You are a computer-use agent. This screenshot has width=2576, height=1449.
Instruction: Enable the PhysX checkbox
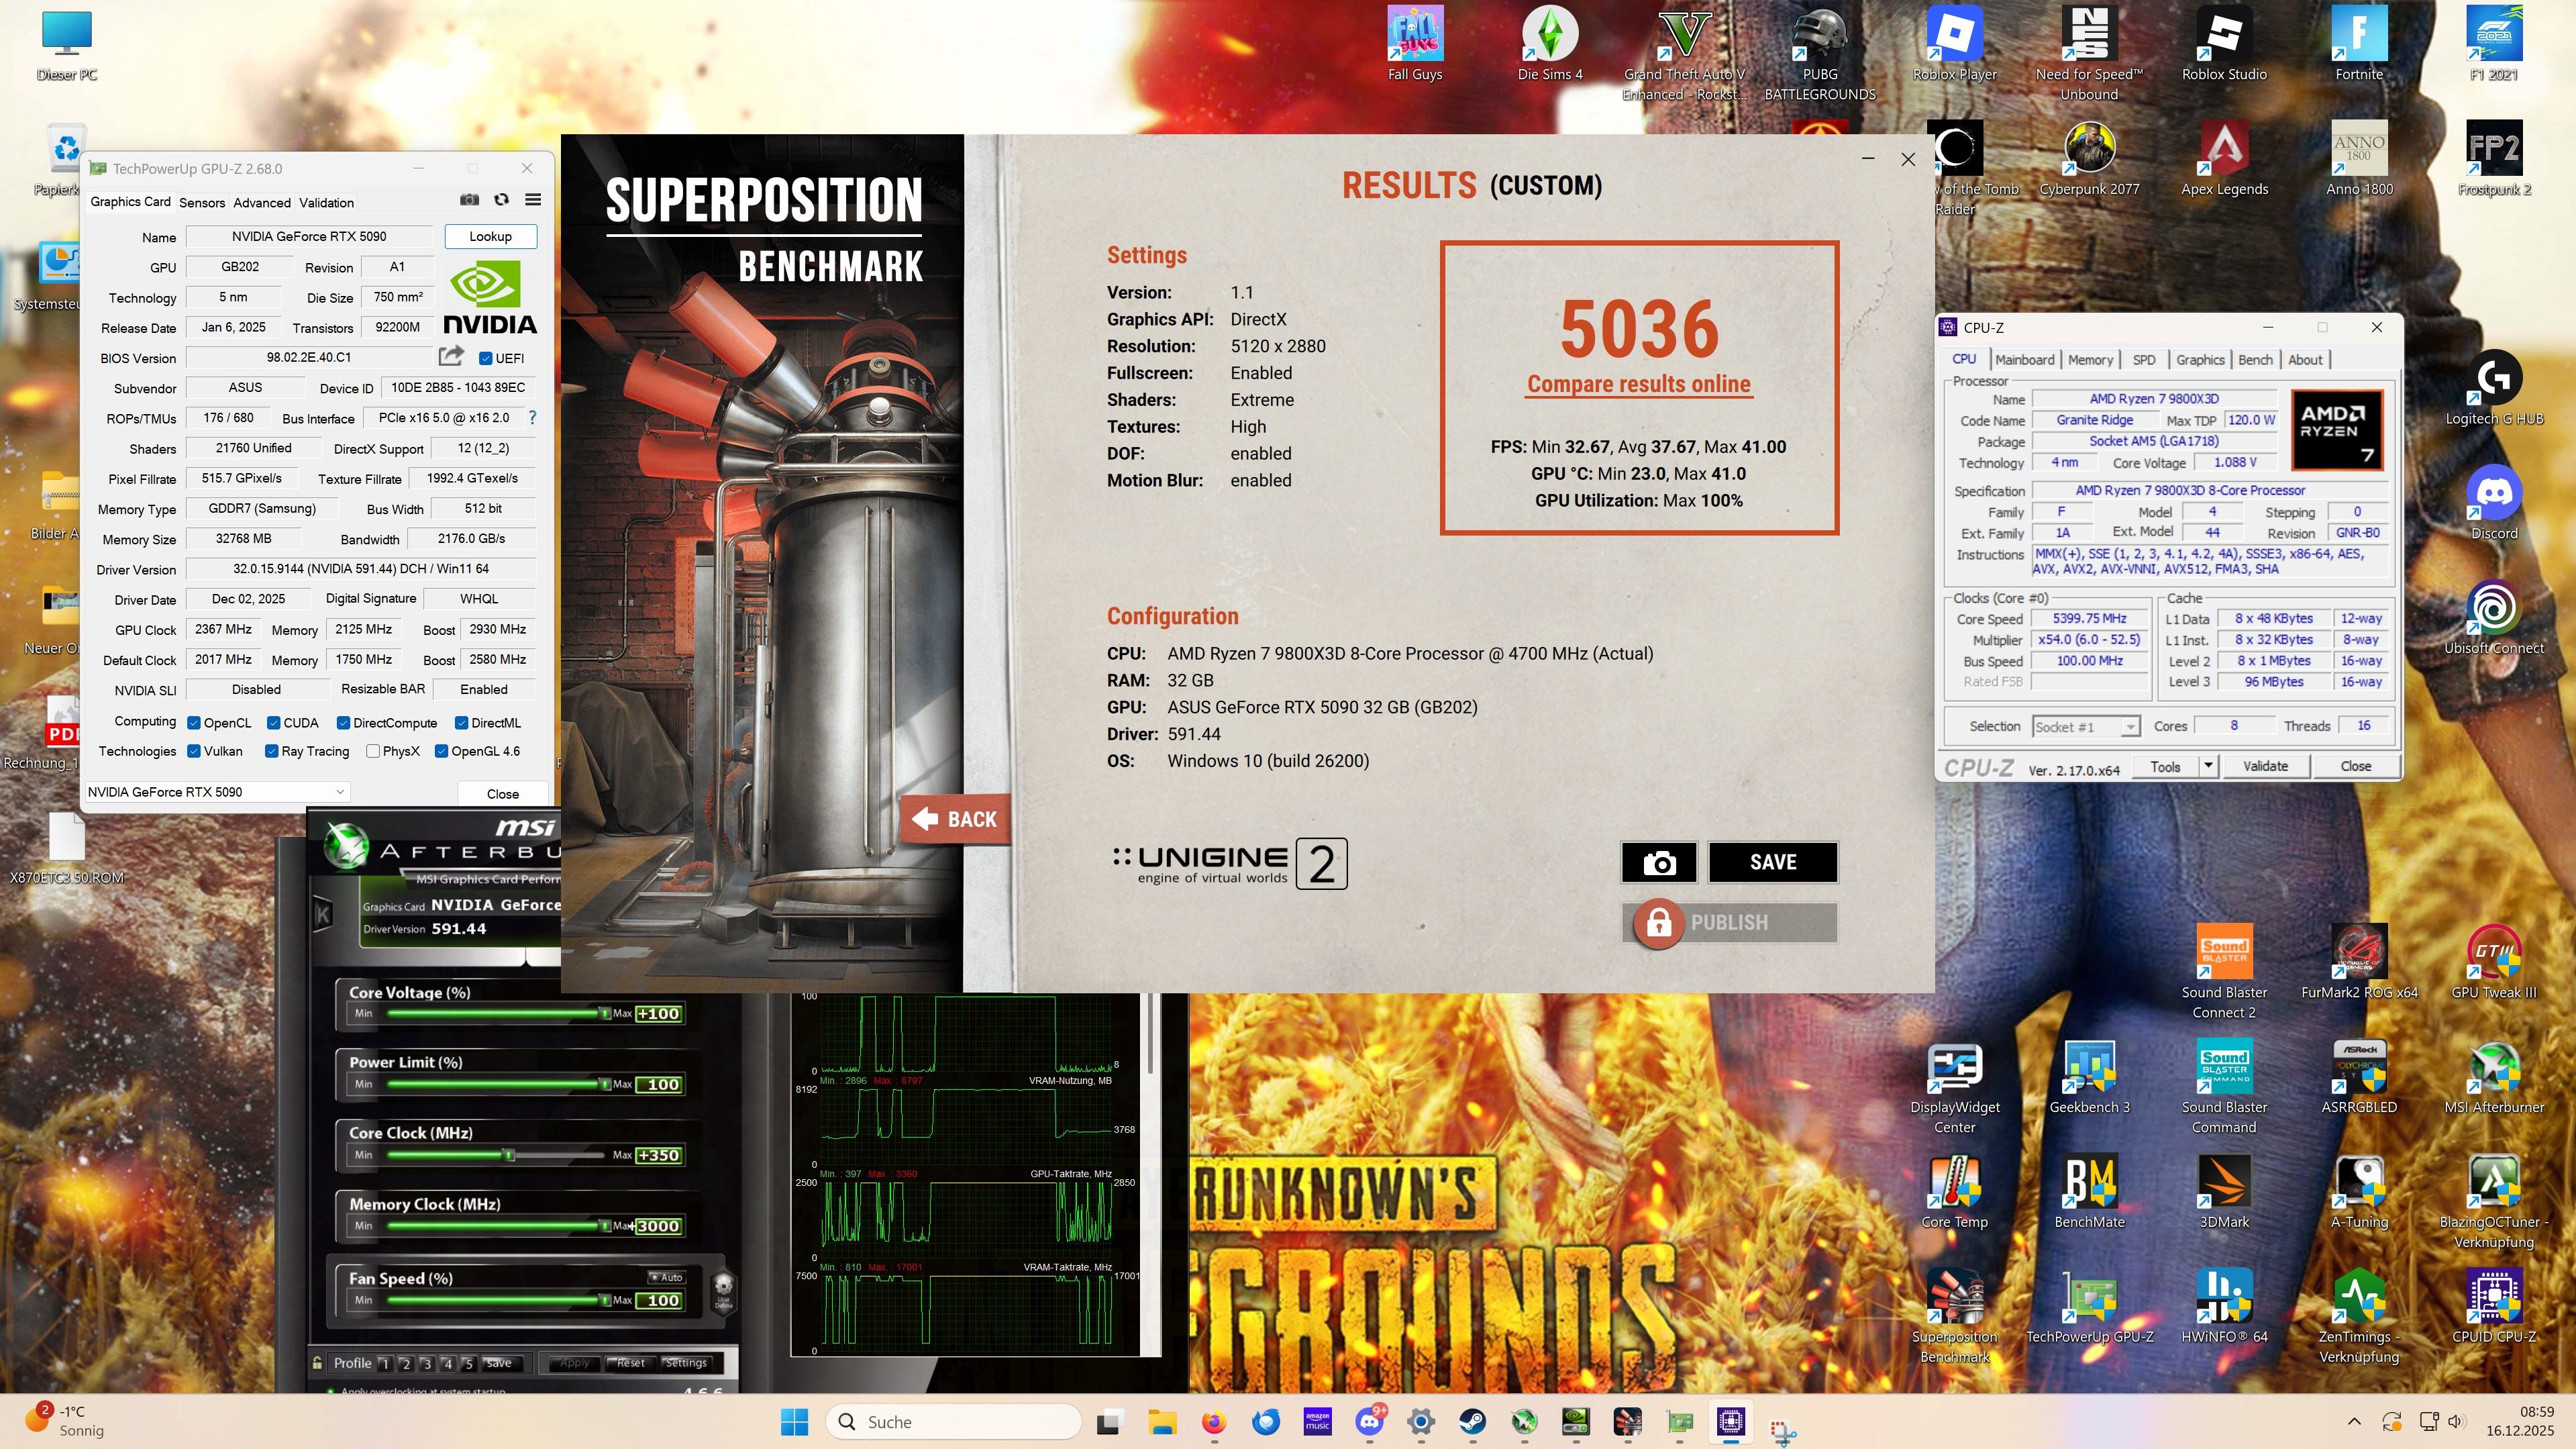(x=373, y=751)
